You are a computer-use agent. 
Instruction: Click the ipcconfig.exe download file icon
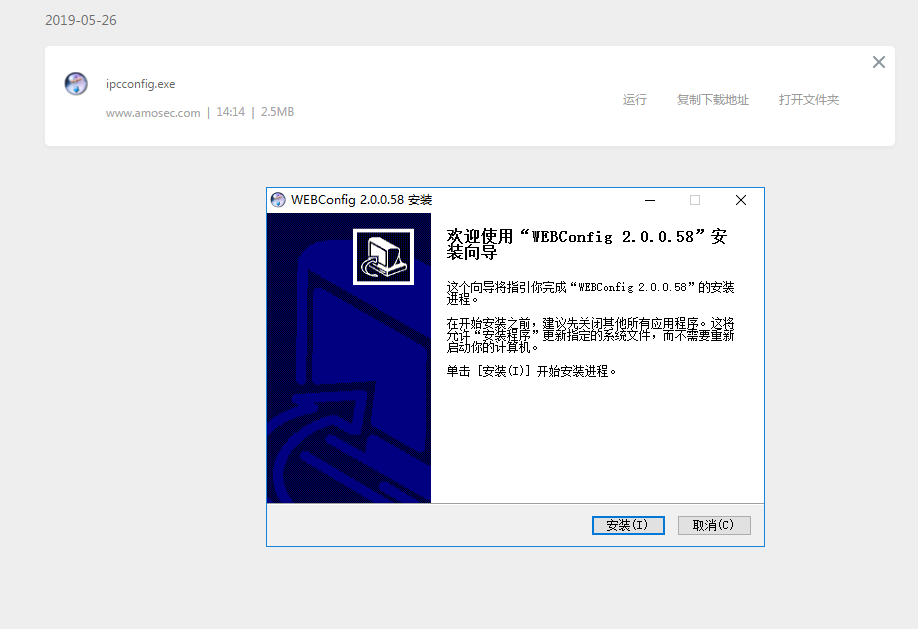point(76,84)
